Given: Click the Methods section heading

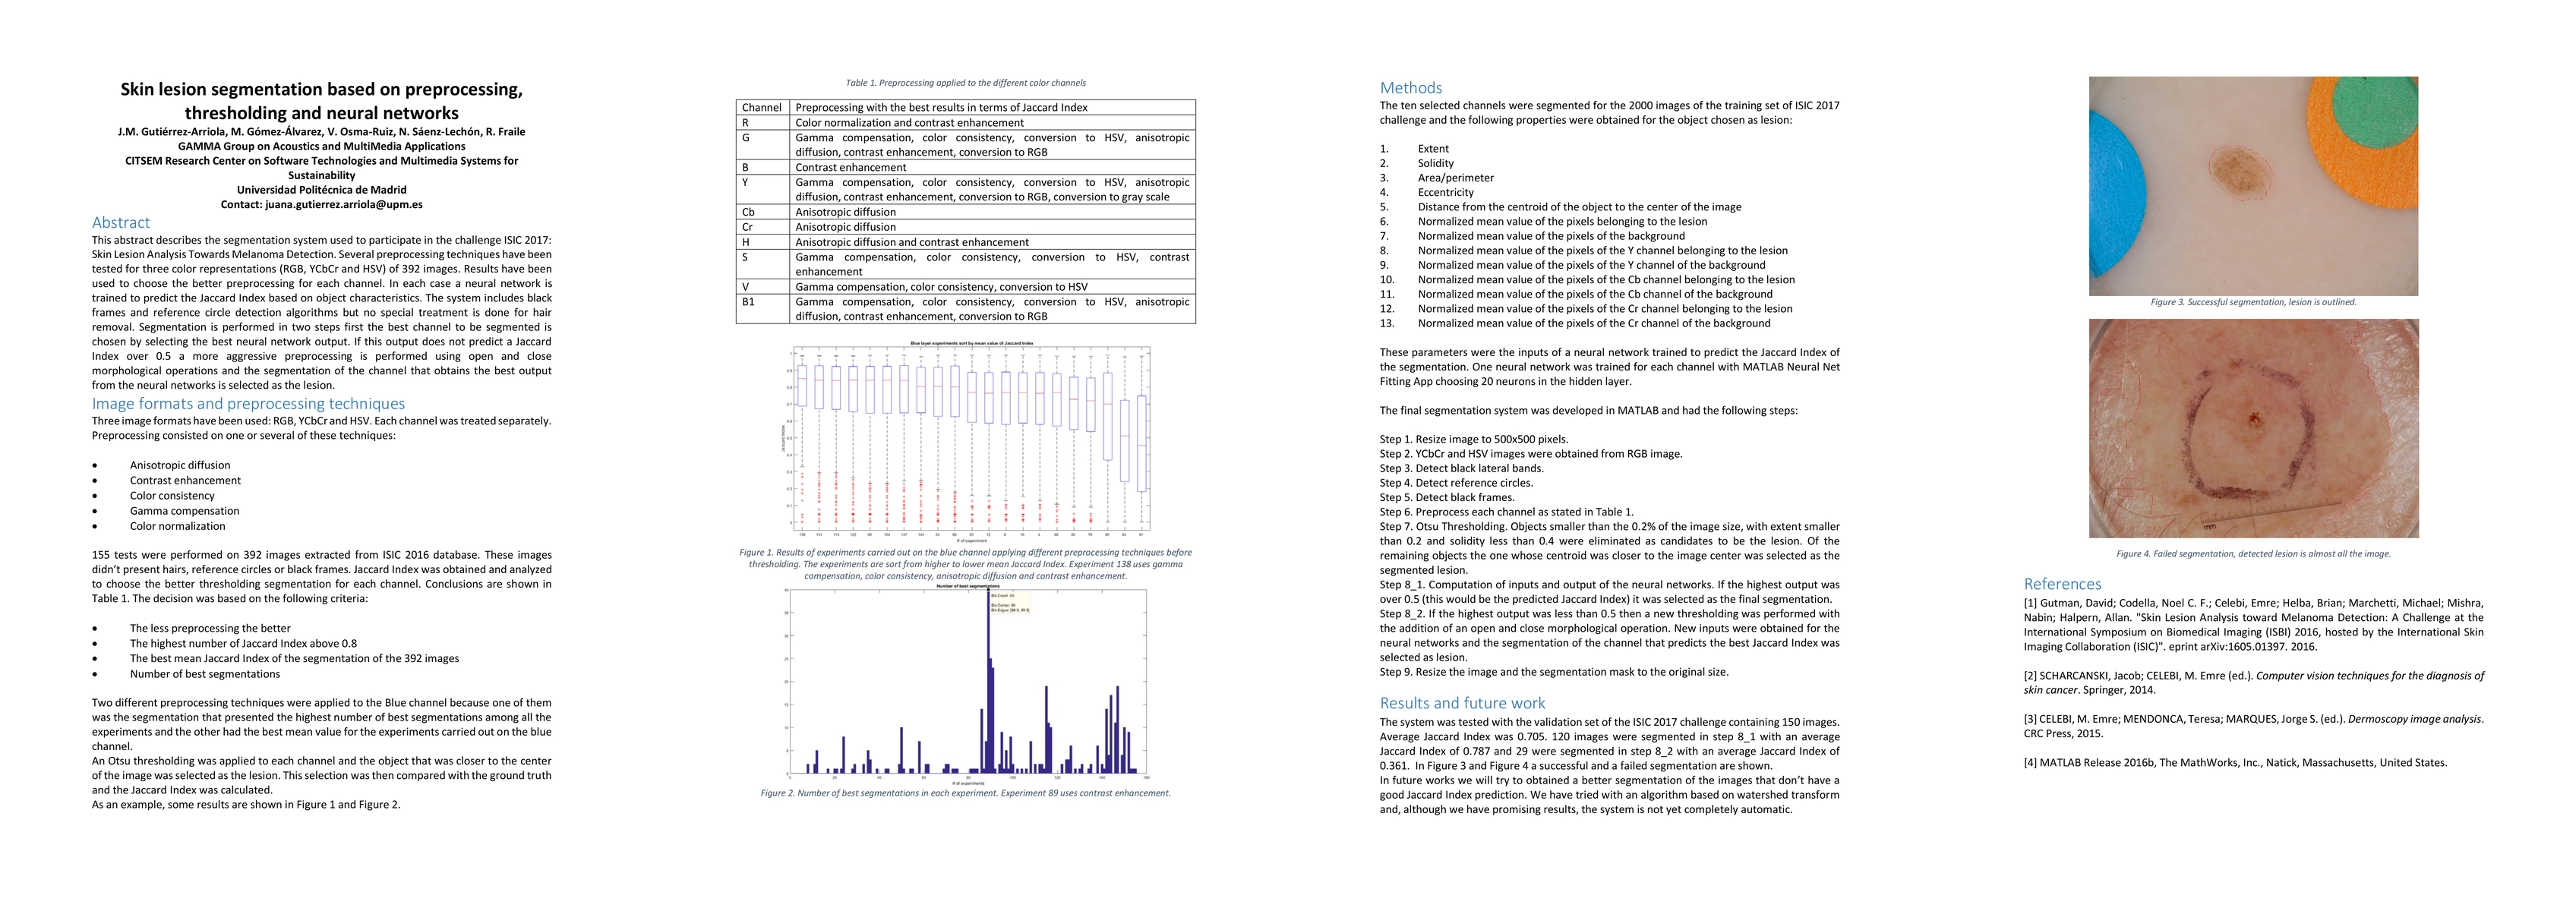Looking at the screenshot, I should [1410, 88].
